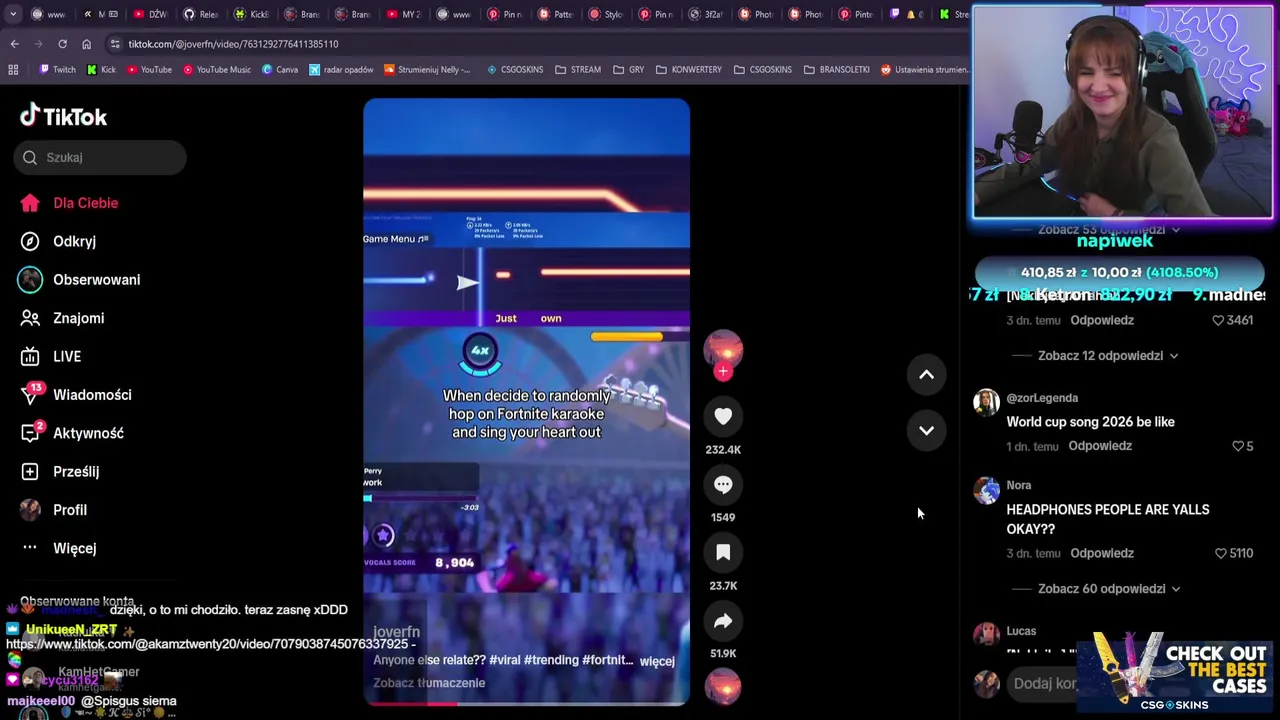Reply to @zorLegenda's comment via Odpowiedz

click(1100, 446)
